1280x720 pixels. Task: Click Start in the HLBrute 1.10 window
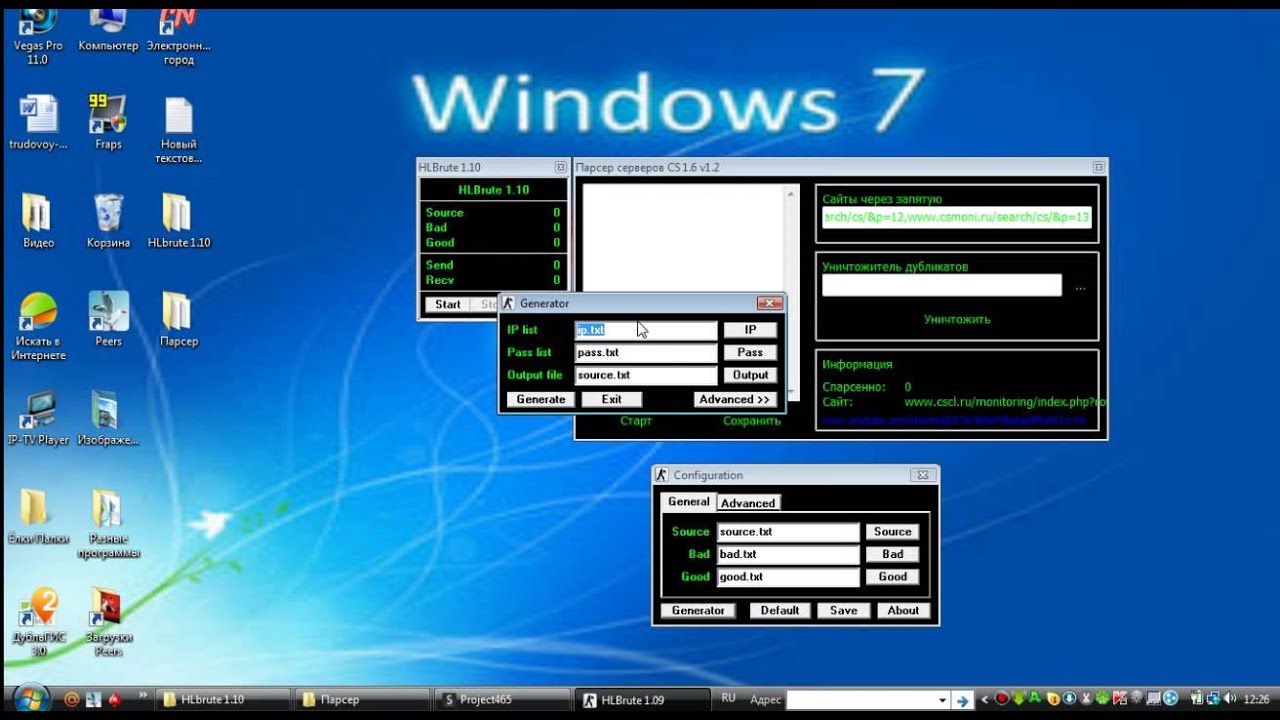tap(448, 304)
